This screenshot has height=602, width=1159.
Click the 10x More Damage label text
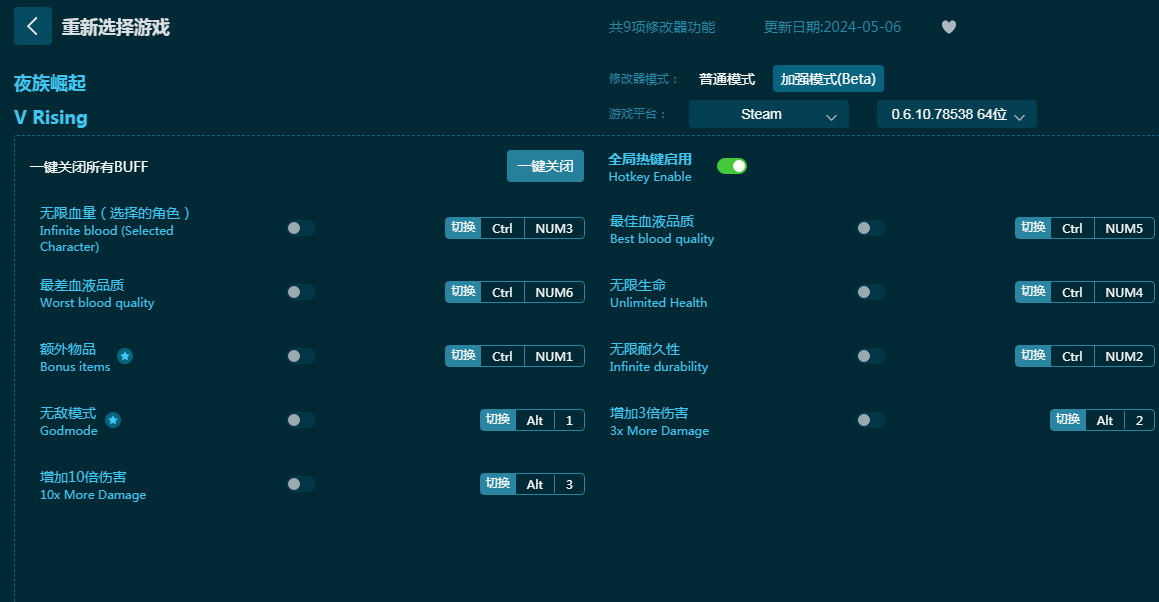point(93,495)
